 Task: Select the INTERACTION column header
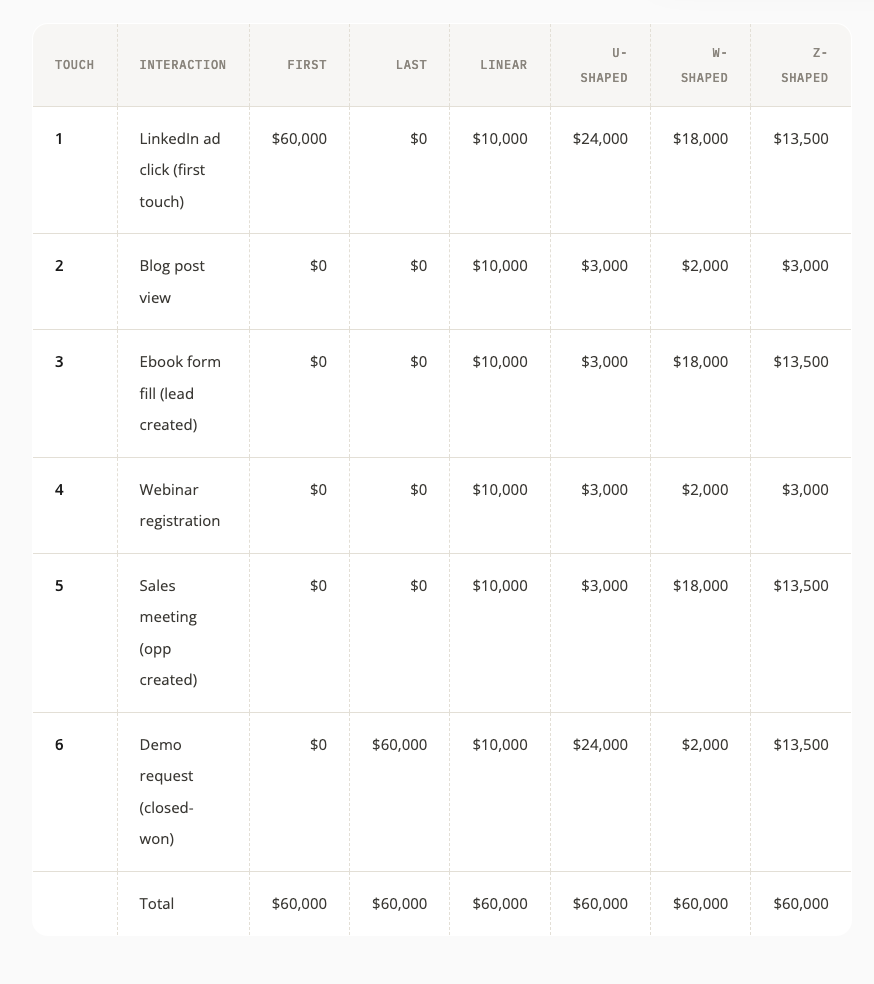[183, 65]
